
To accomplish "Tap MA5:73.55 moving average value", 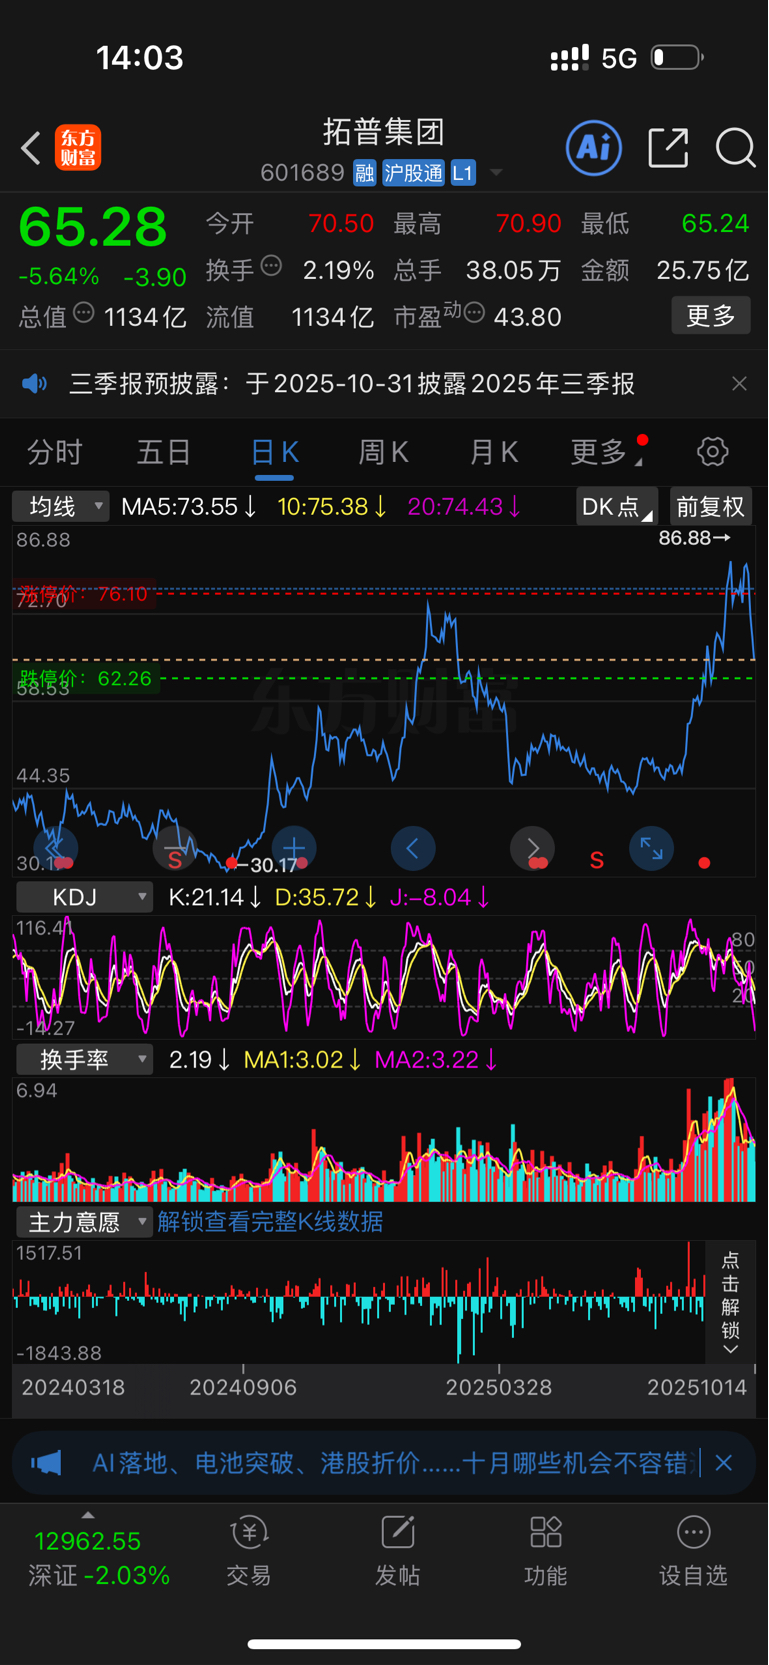I will coord(188,507).
